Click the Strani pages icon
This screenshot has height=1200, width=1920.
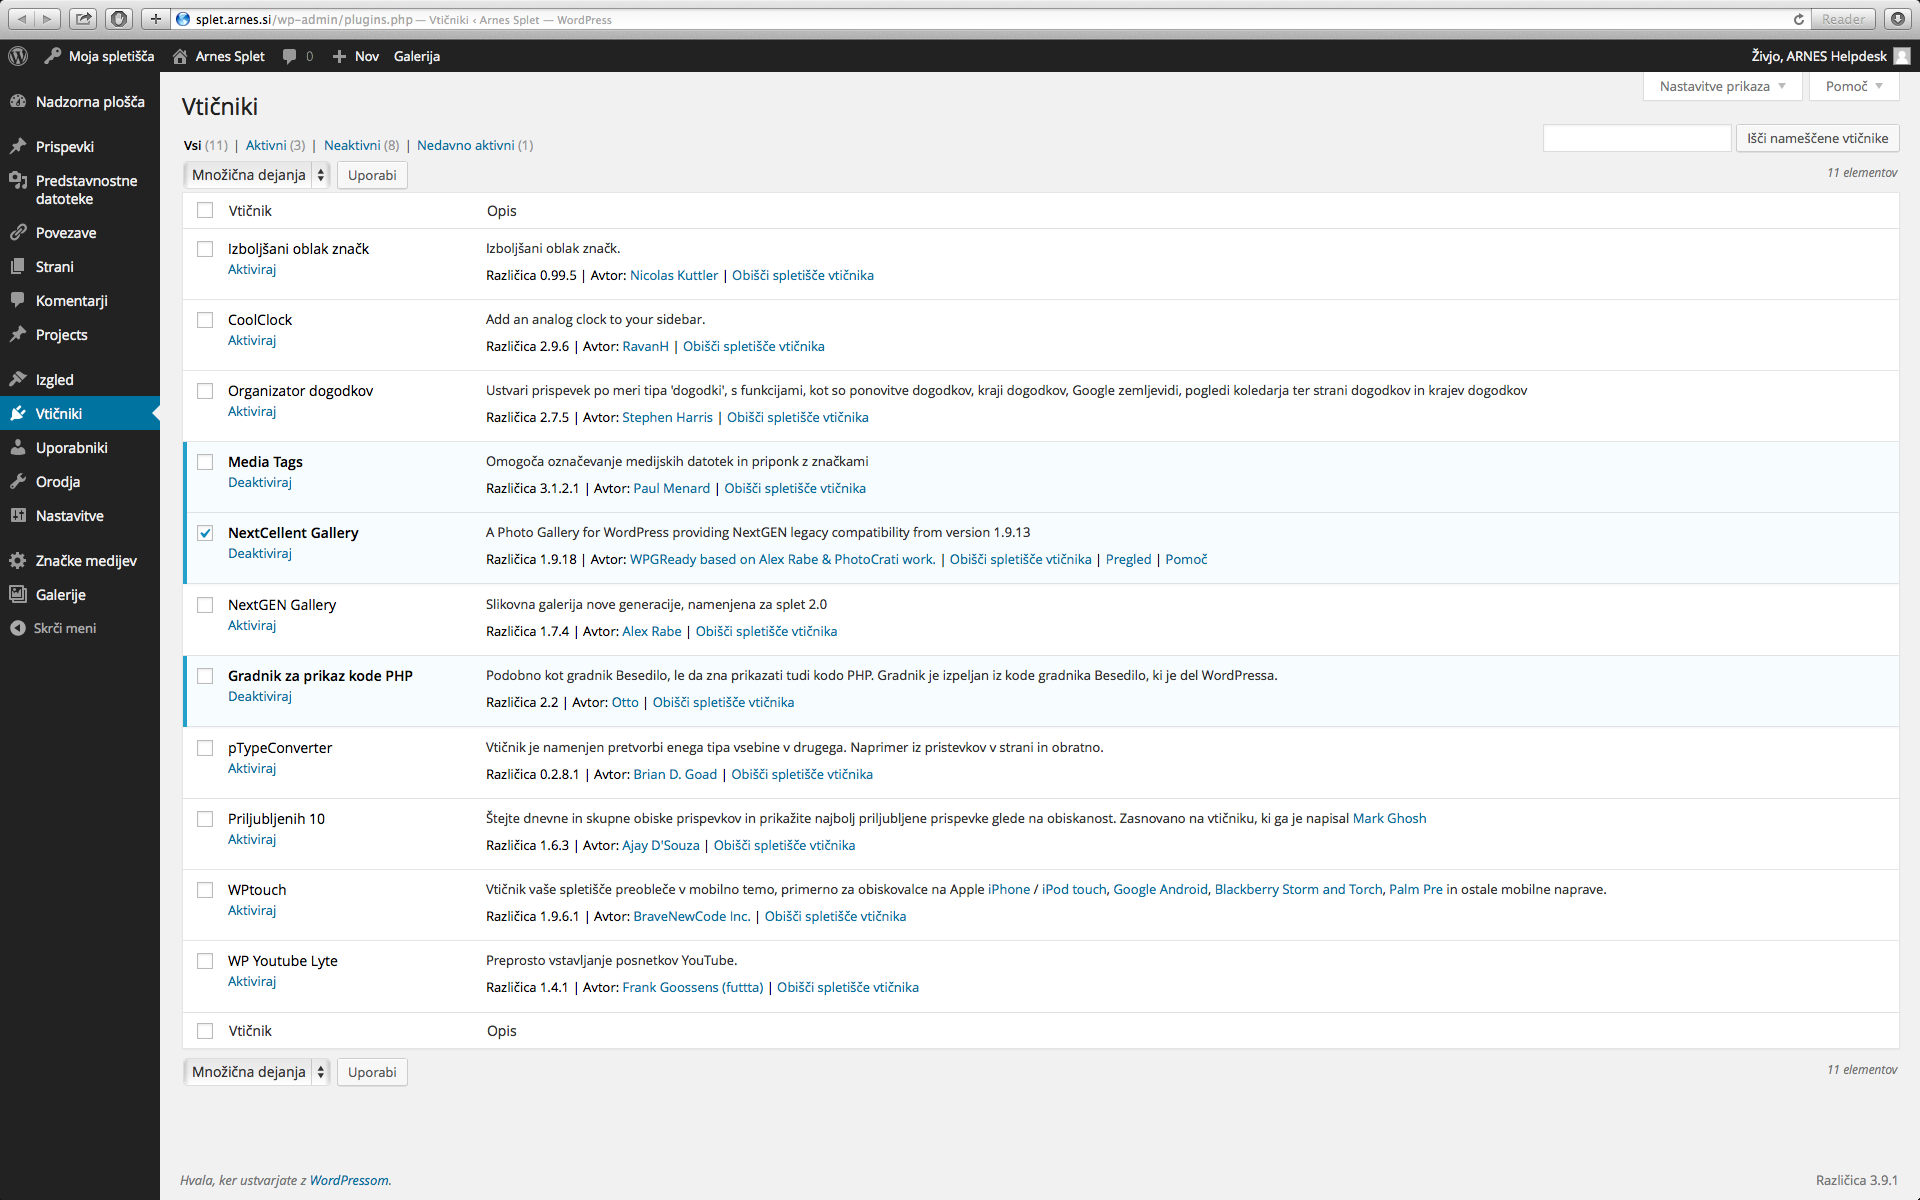tap(18, 266)
